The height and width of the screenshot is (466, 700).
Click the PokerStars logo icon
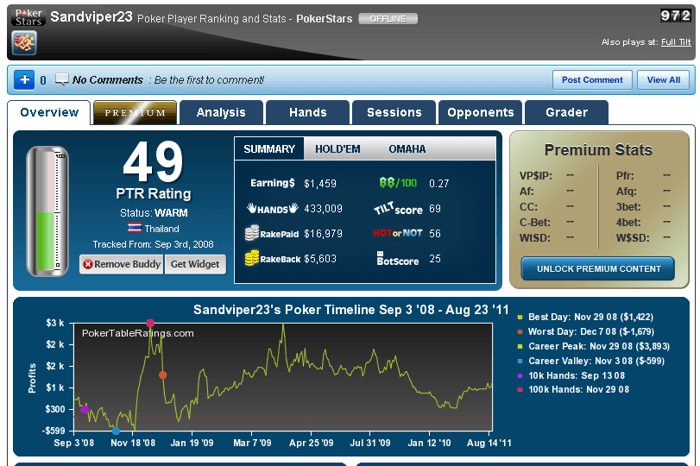pyautogui.click(x=28, y=17)
